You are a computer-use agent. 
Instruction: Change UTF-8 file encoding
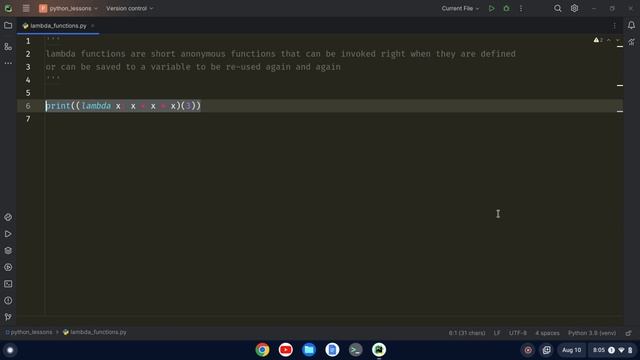tap(518, 333)
